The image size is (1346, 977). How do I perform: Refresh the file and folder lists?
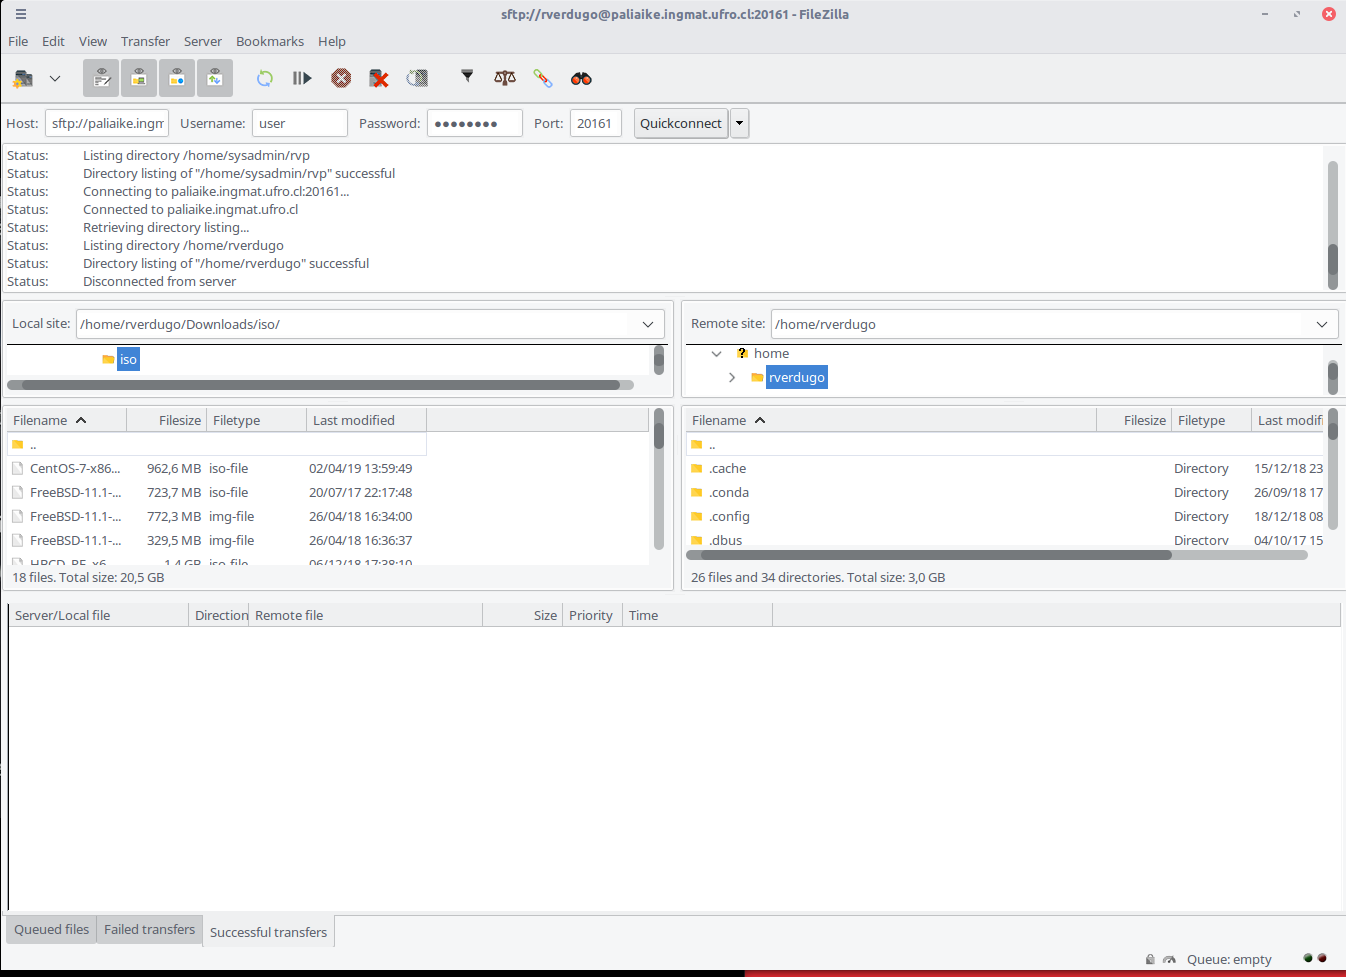[x=265, y=78]
